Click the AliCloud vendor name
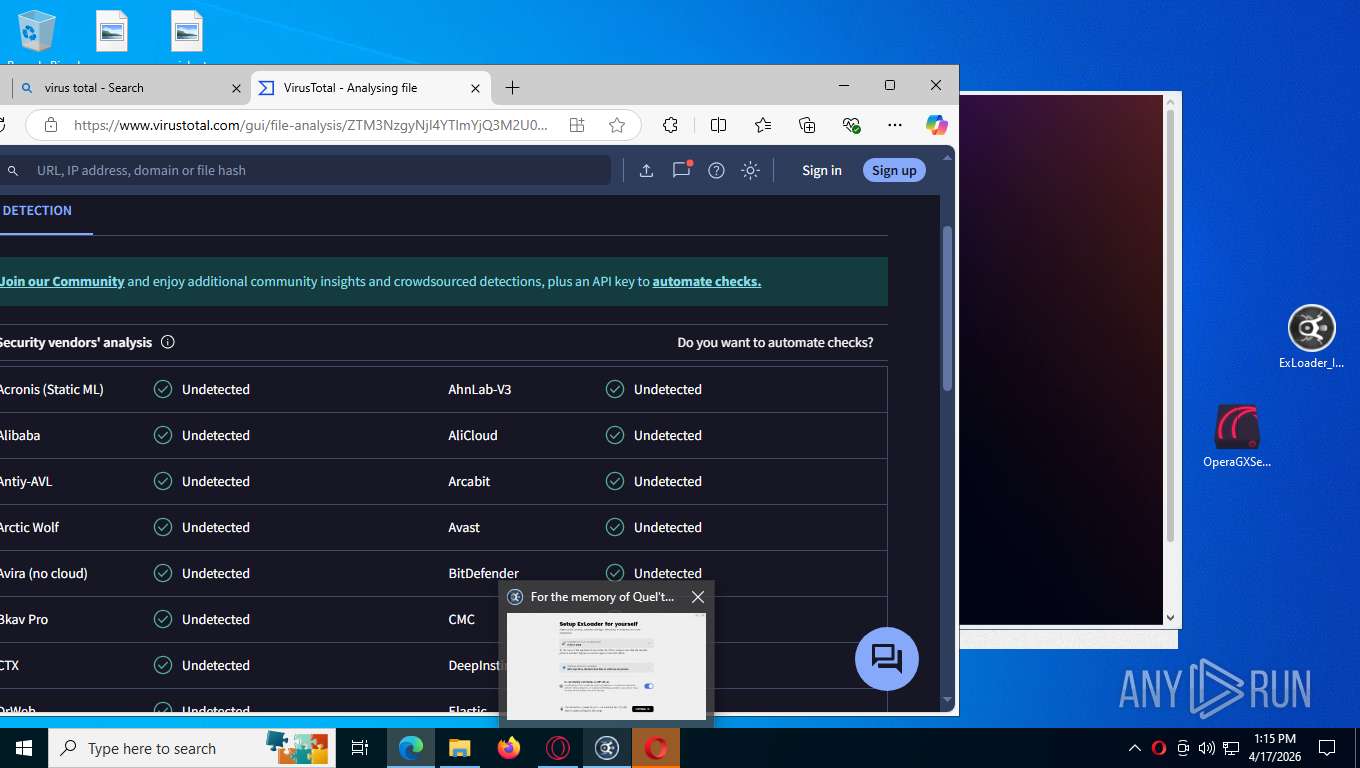The width and height of the screenshot is (1360, 768). pyautogui.click(x=473, y=435)
